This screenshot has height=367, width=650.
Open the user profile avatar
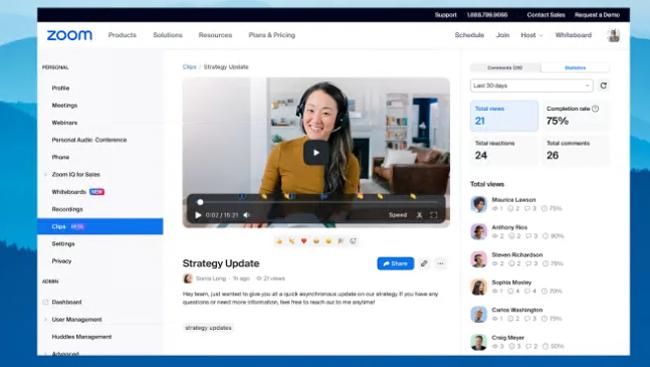coord(614,35)
